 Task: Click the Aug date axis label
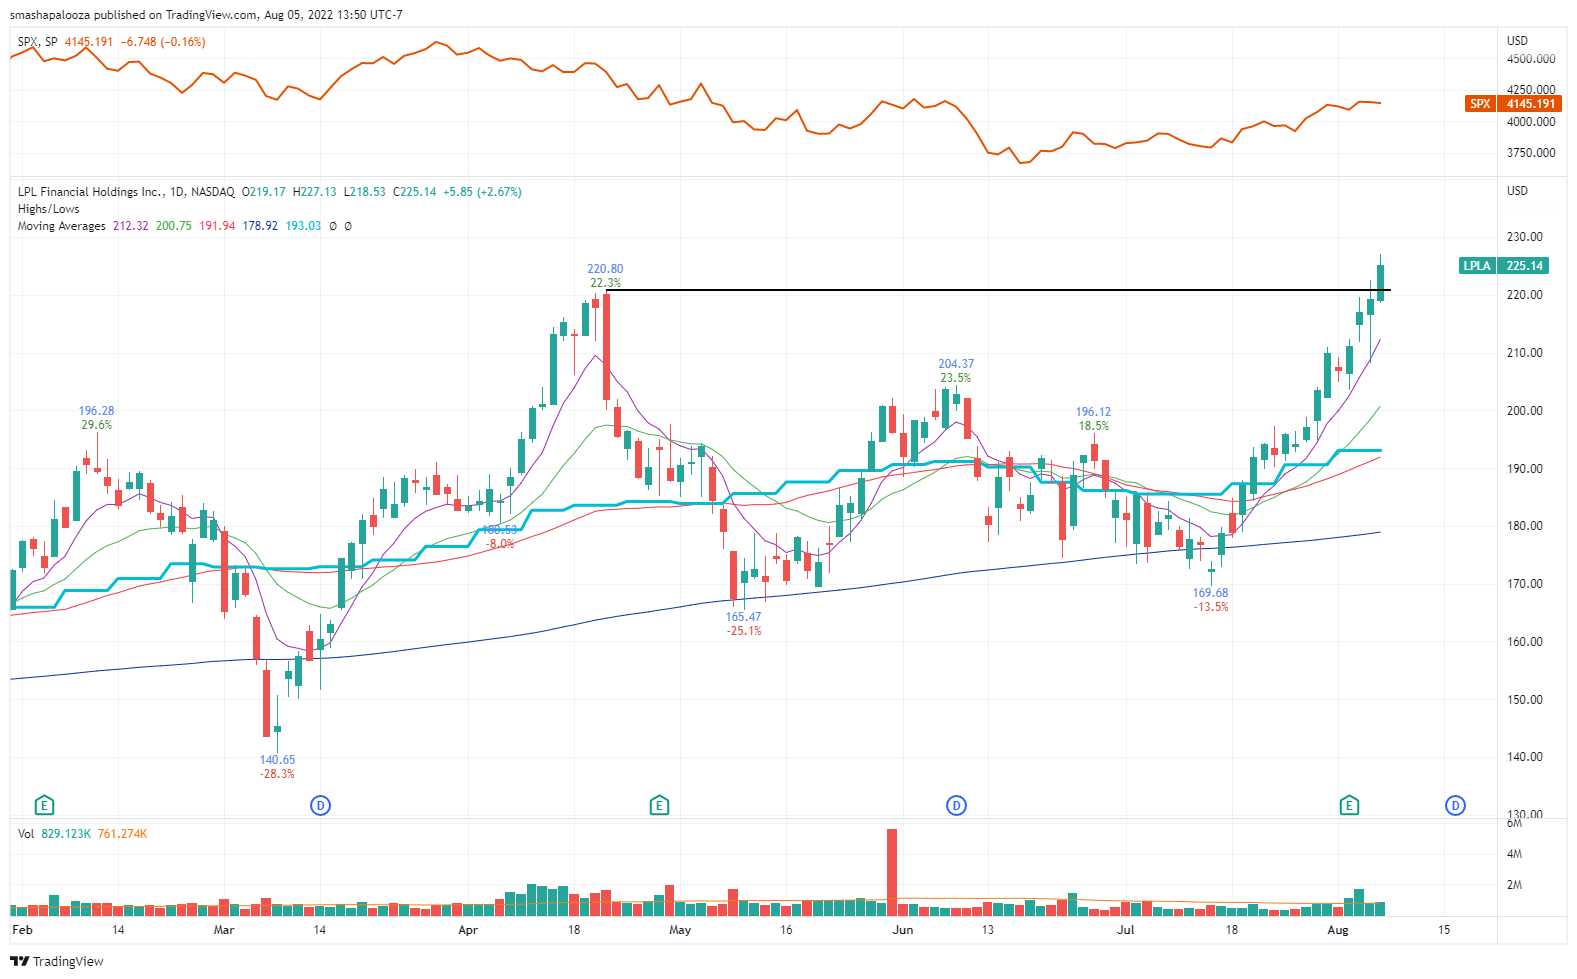coord(1338,930)
